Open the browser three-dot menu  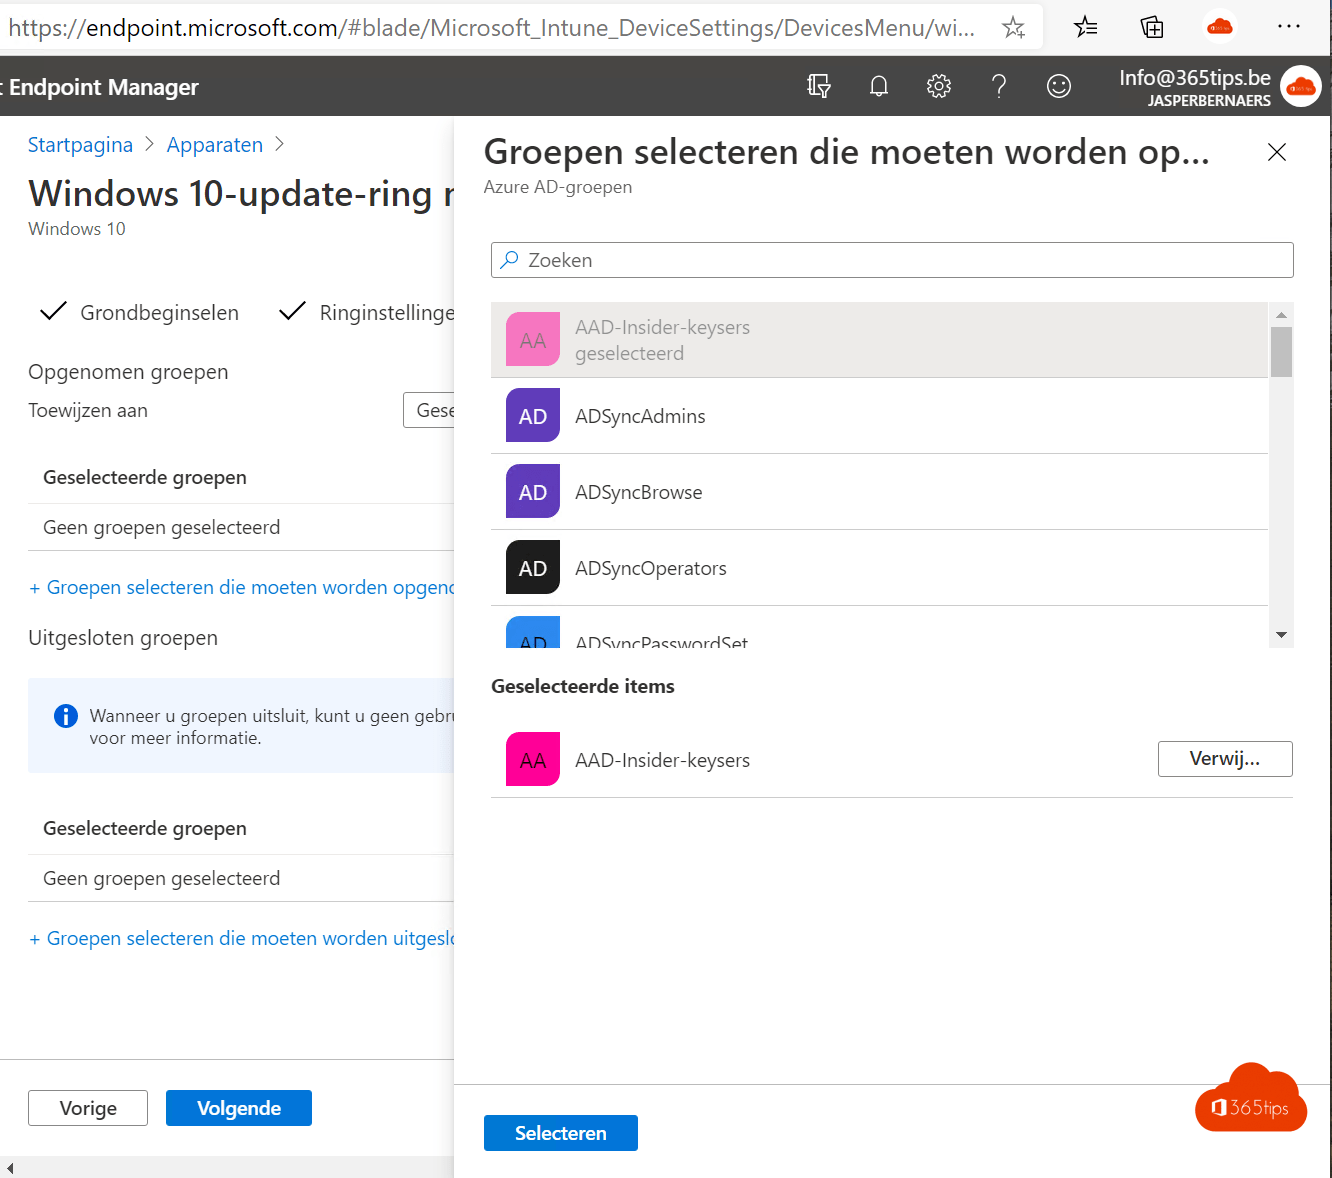click(x=1288, y=27)
